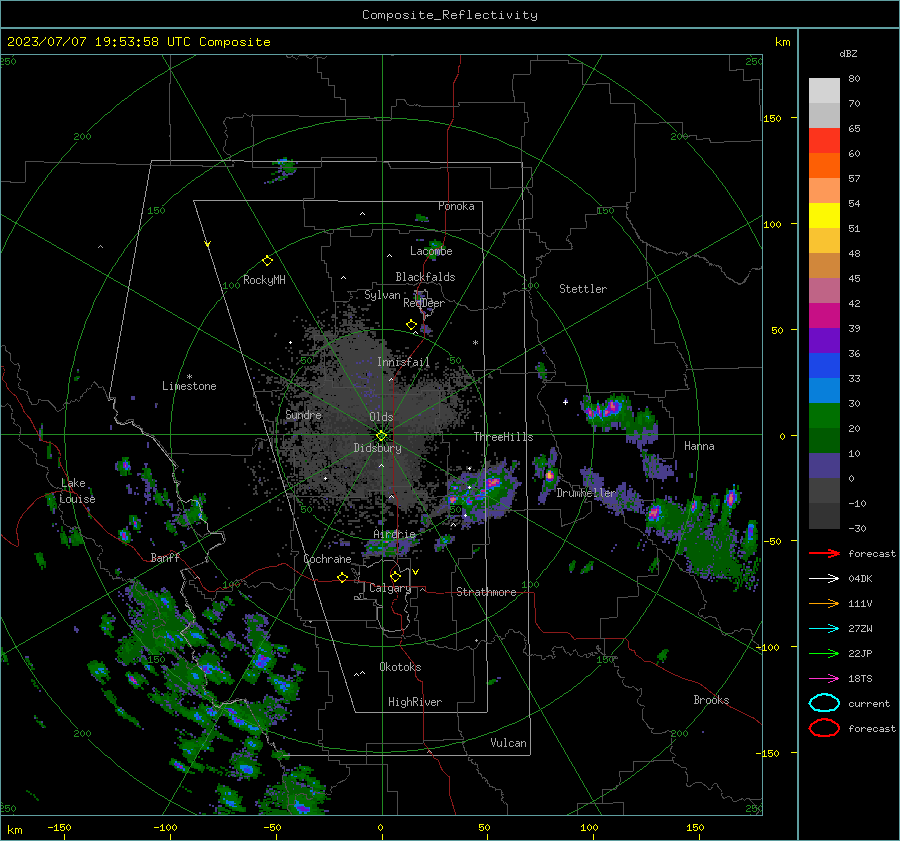Click the Lacombe city label
900x841 pixels.
[x=431, y=251]
